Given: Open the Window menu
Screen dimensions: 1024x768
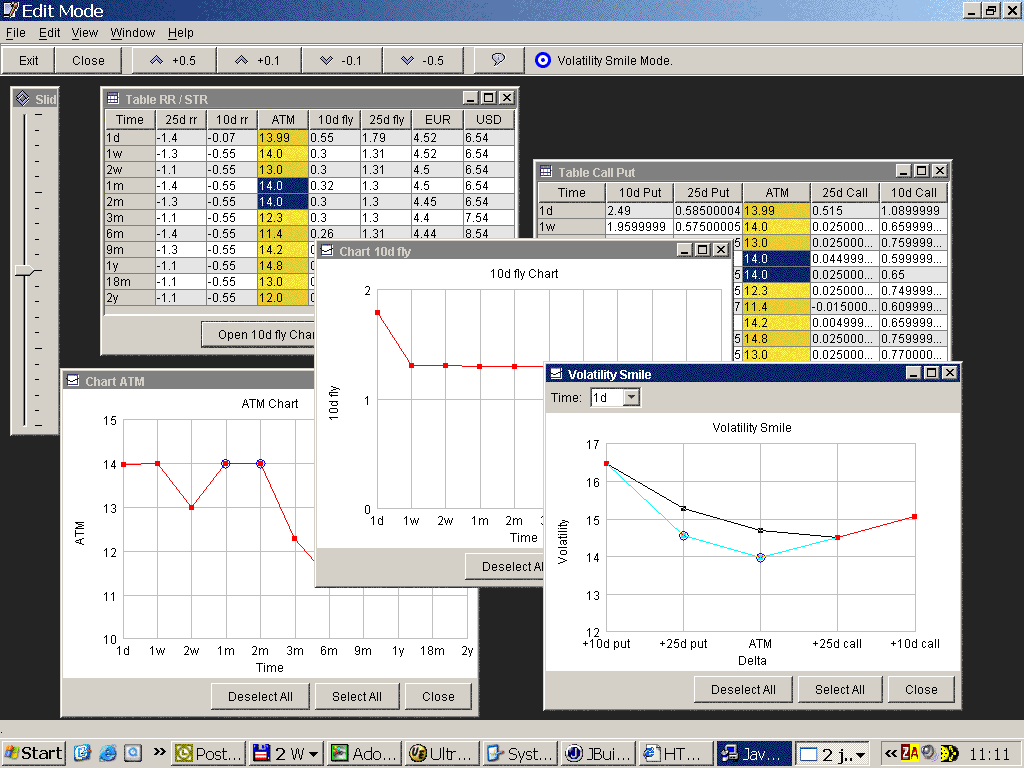Looking at the screenshot, I should [132, 33].
